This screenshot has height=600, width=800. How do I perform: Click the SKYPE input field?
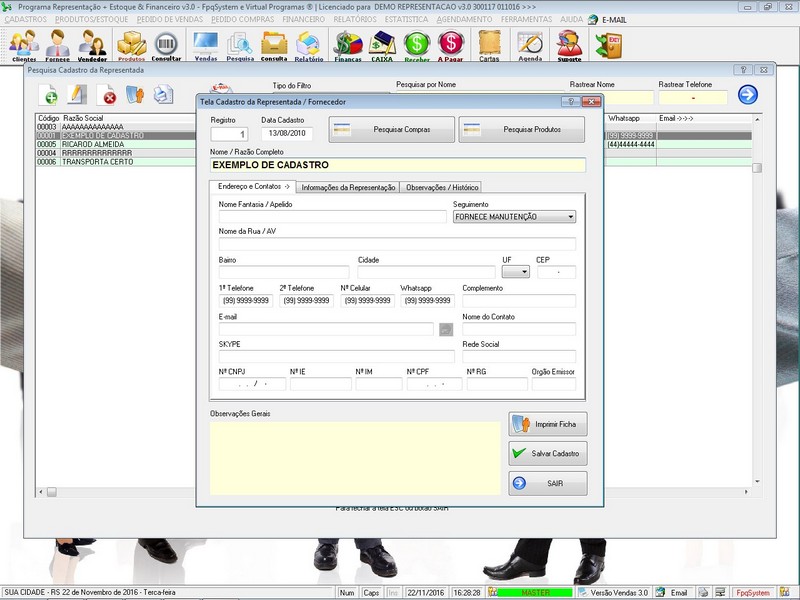point(336,356)
